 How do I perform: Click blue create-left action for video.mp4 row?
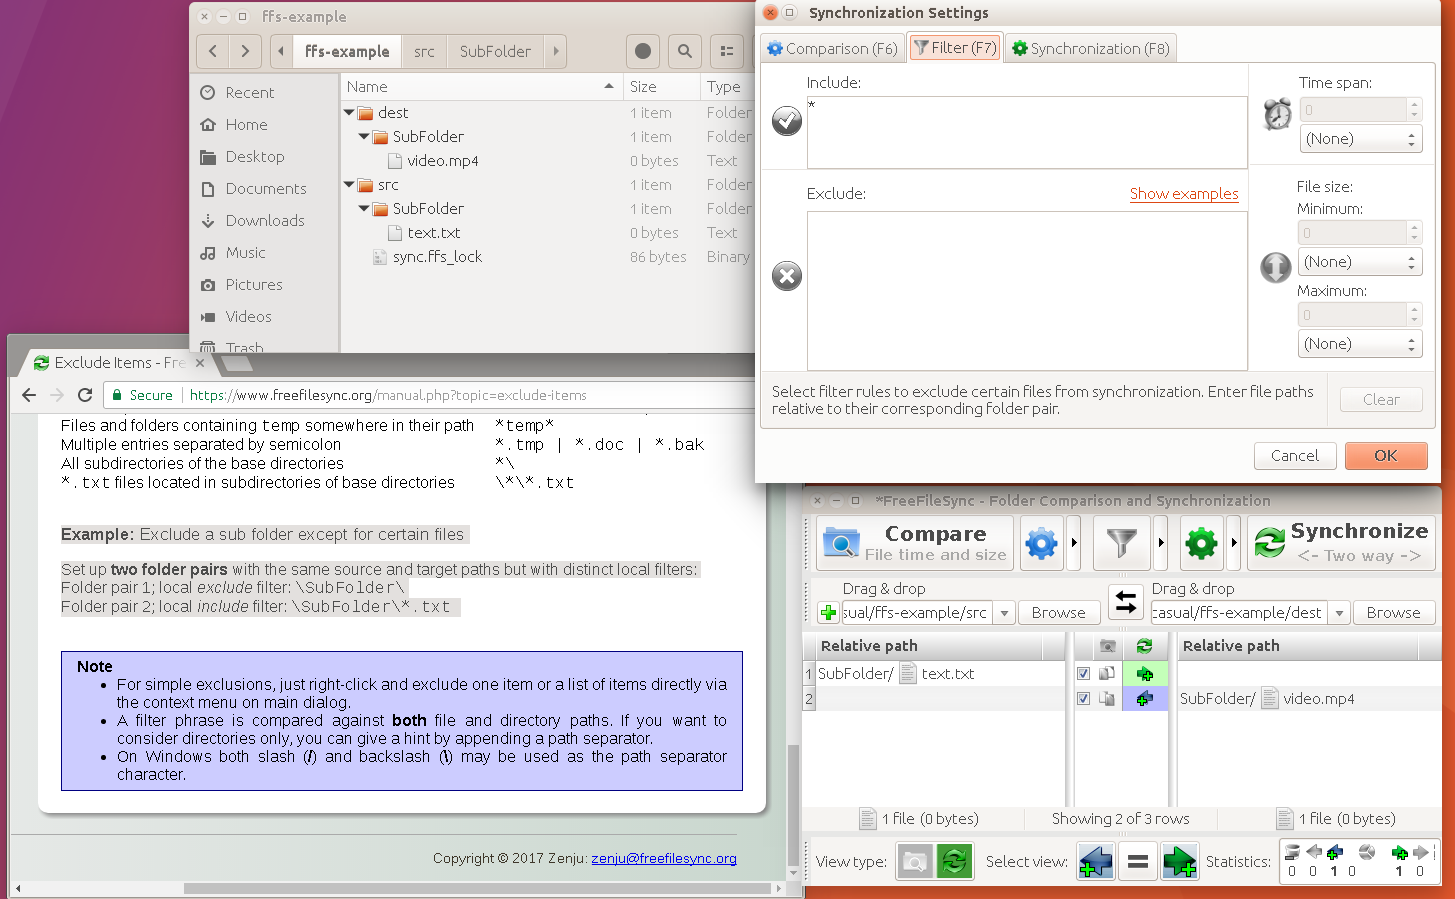tap(1145, 698)
